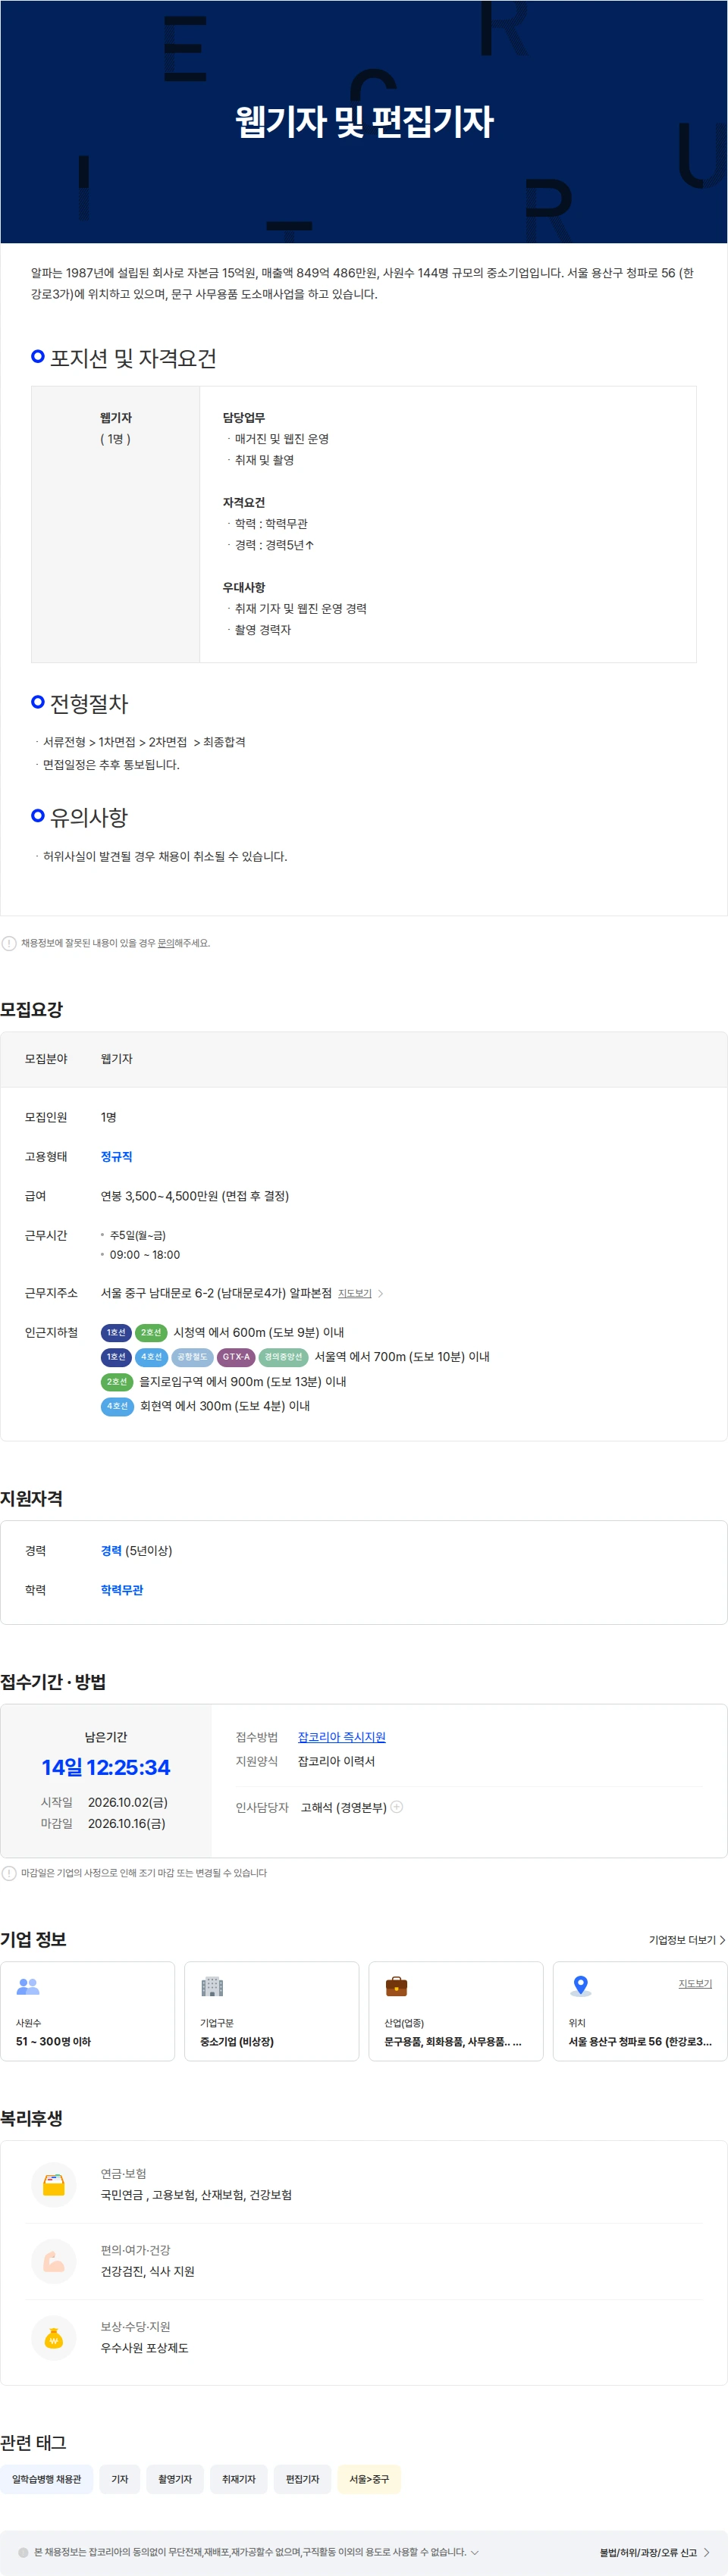Image resolution: width=728 pixels, height=2576 pixels.
Task: Click 2호선 badge for 을지로입구역
Action: [x=117, y=1382]
